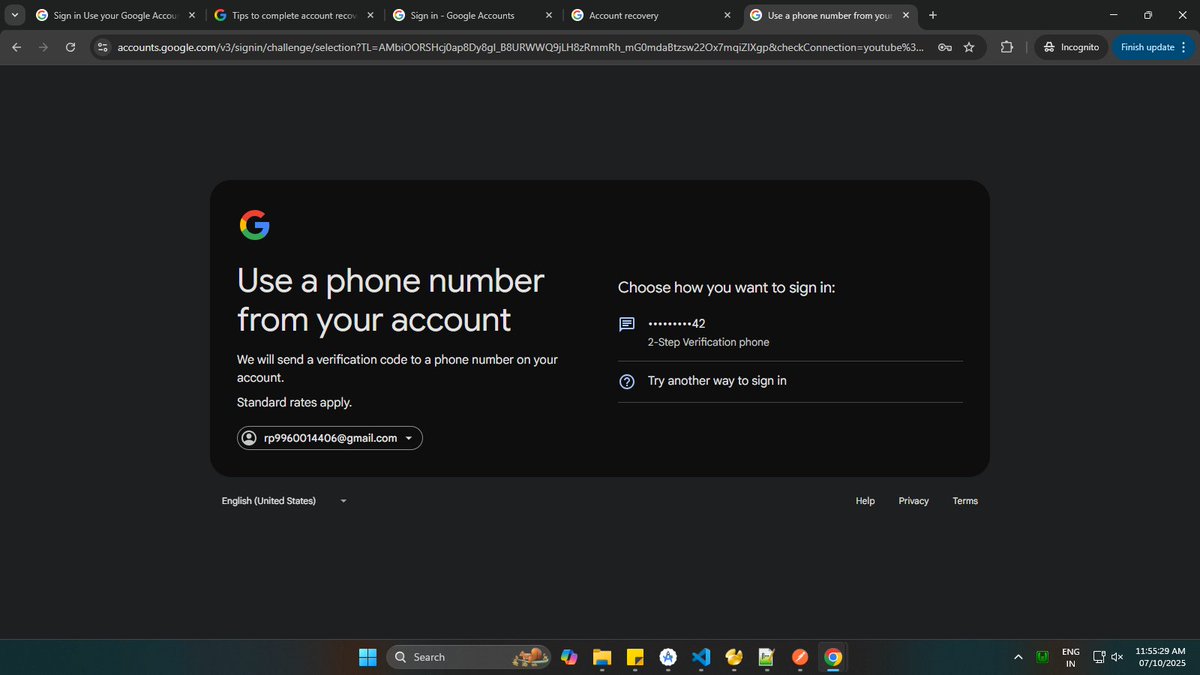Open the Help link
1200x675 pixels.
coord(865,501)
